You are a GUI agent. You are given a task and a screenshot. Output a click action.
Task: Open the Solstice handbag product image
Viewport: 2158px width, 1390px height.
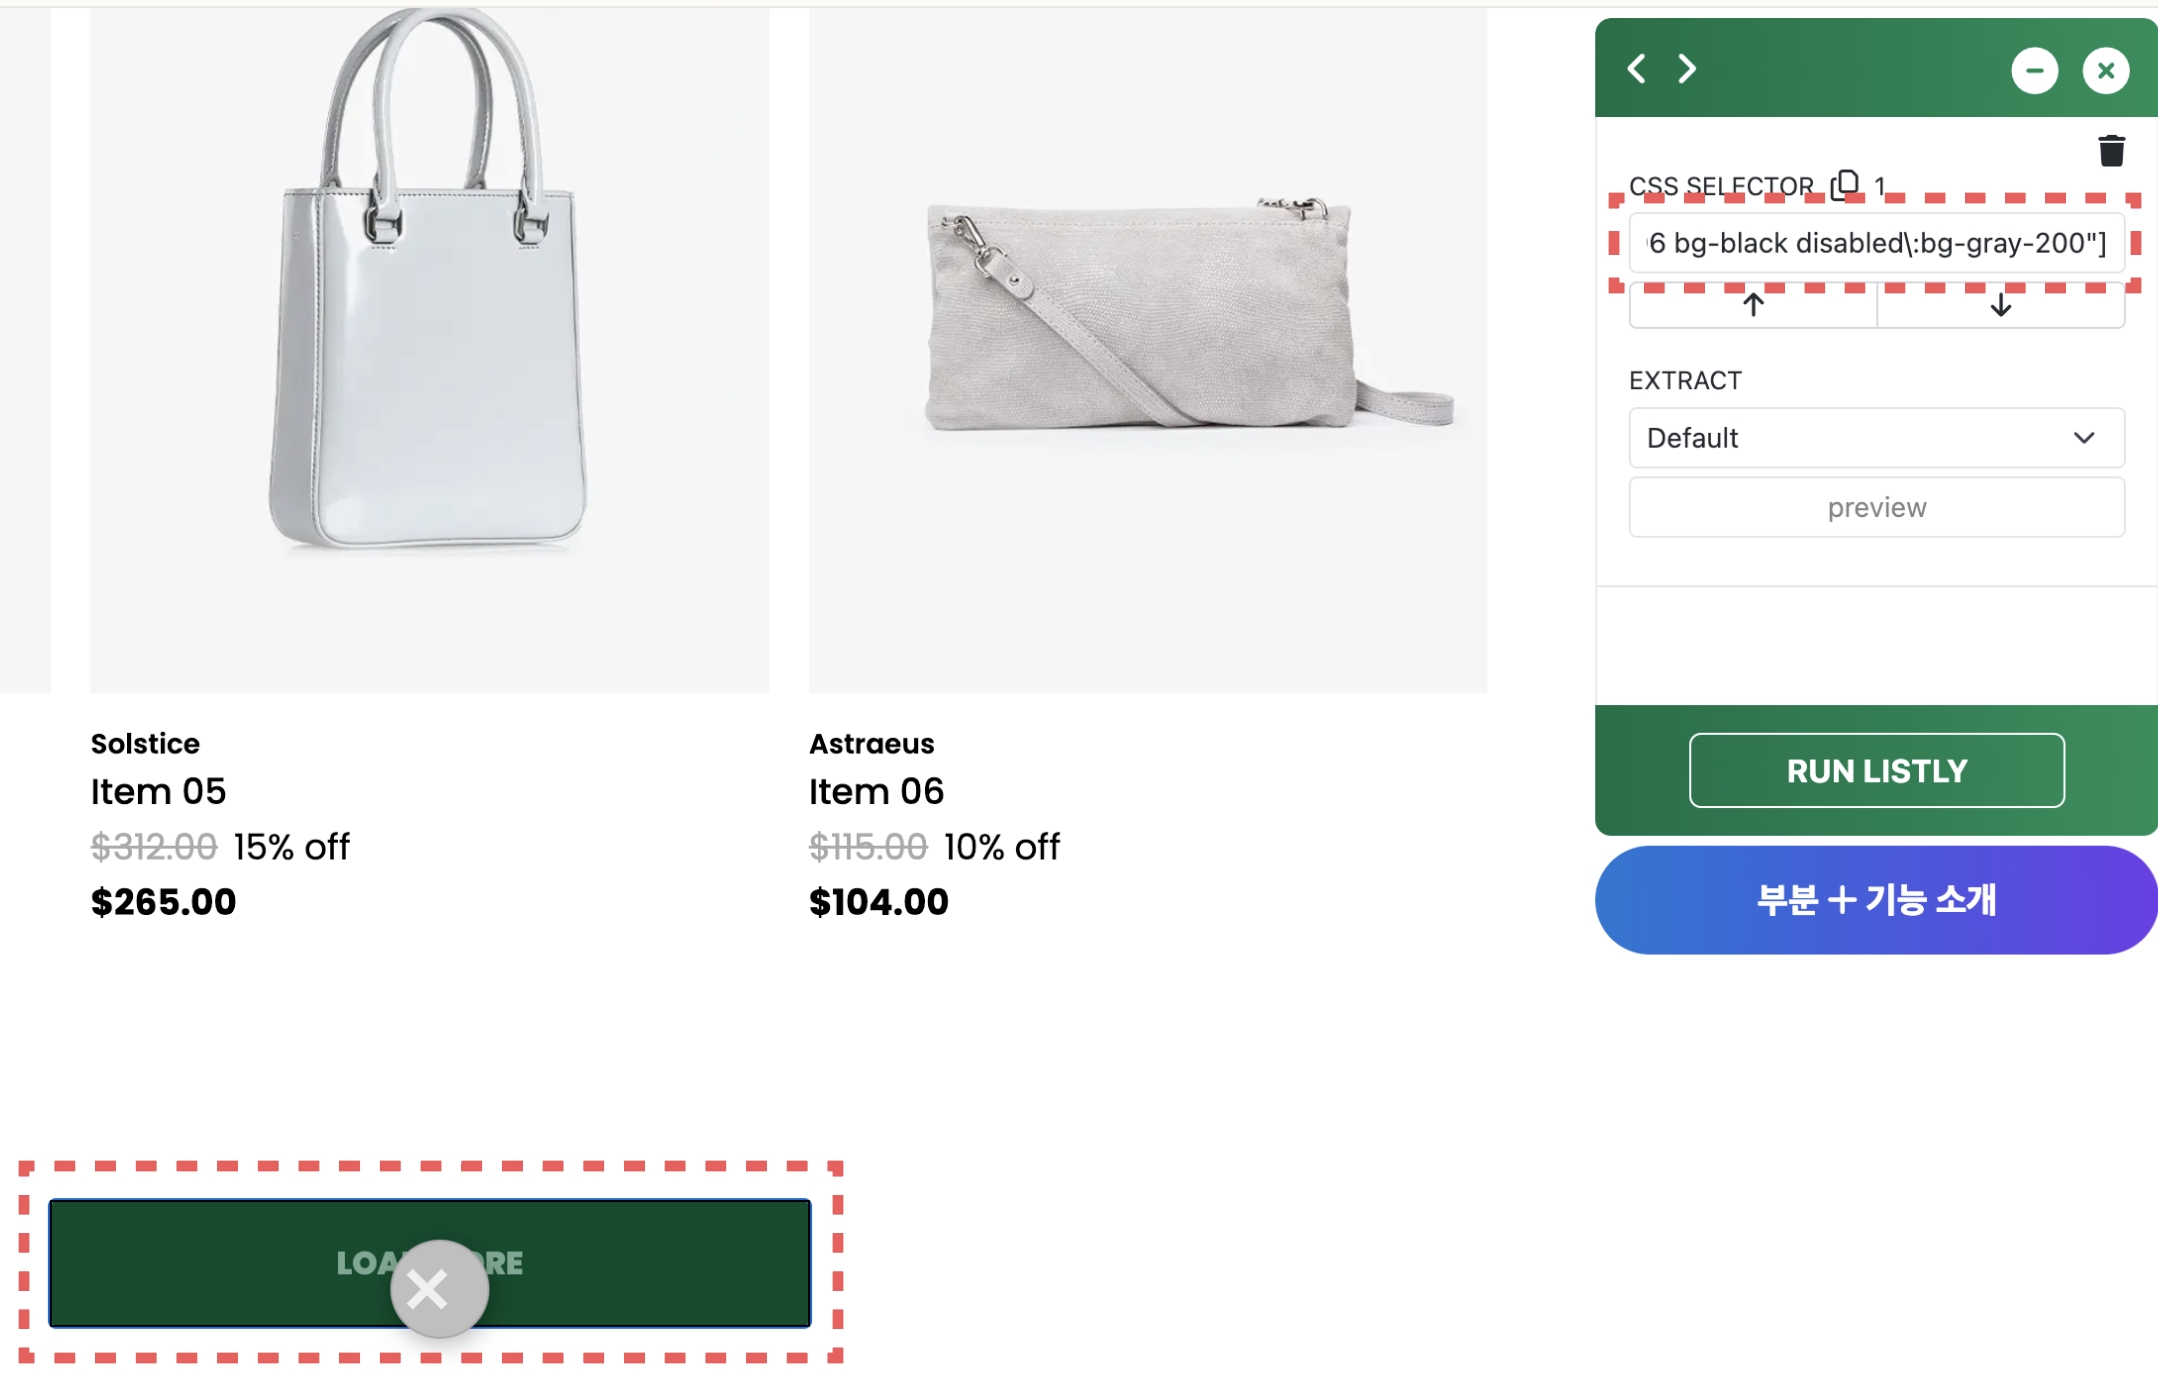point(430,350)
